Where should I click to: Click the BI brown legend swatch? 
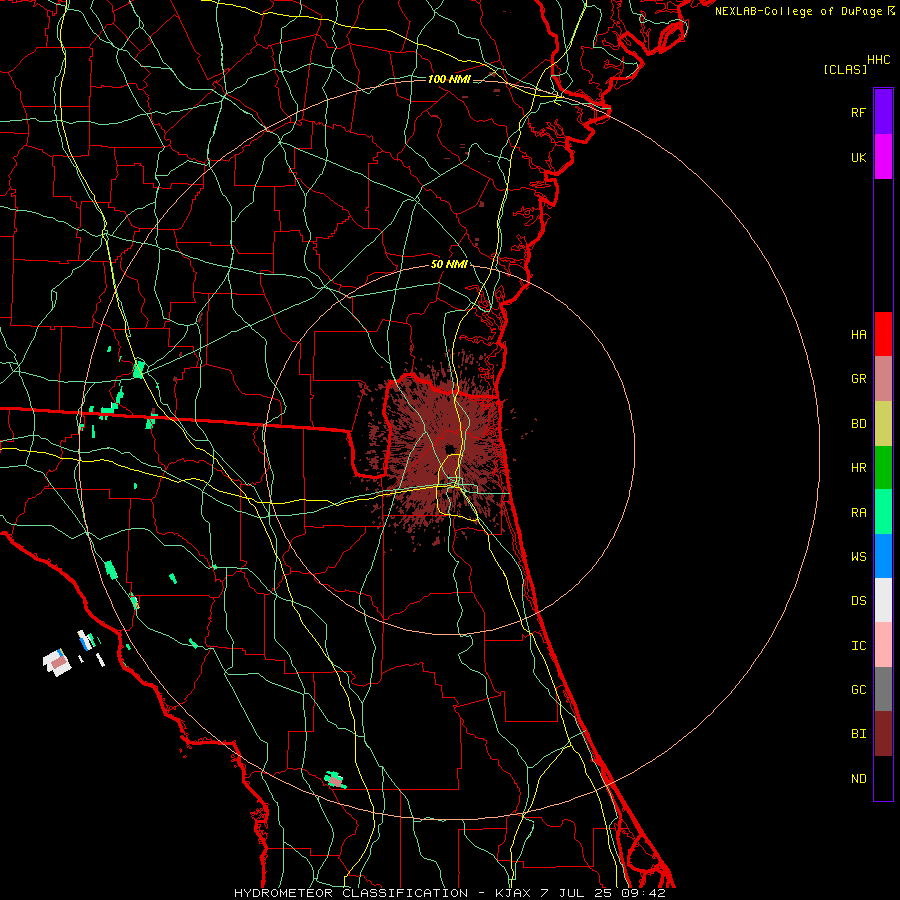[883, 734]
